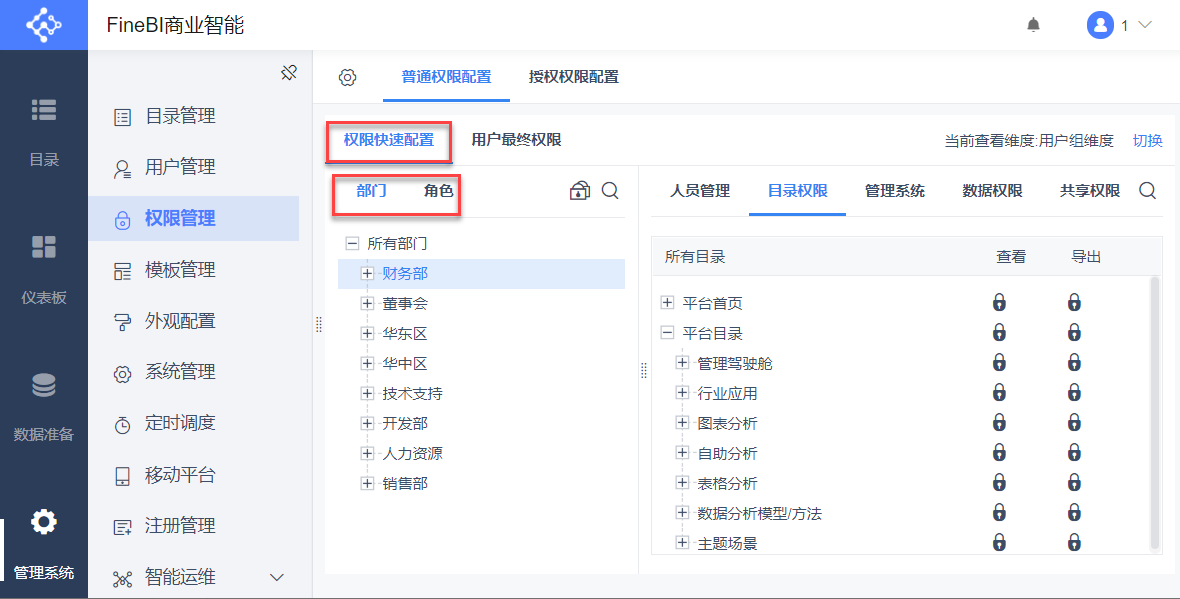
Task: Click the notification bell icon
Action: tap(1033, 25)
